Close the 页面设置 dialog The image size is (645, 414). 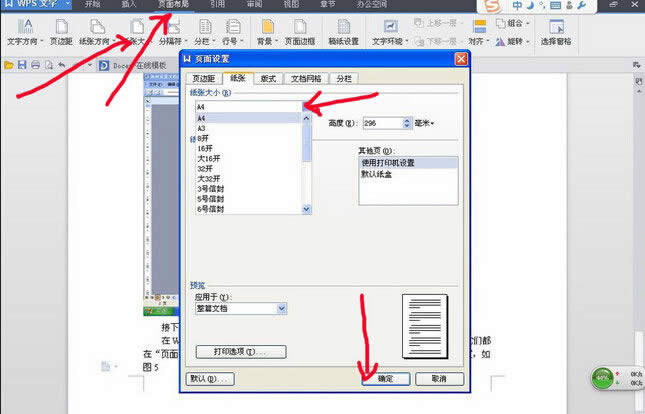(461, 59)
